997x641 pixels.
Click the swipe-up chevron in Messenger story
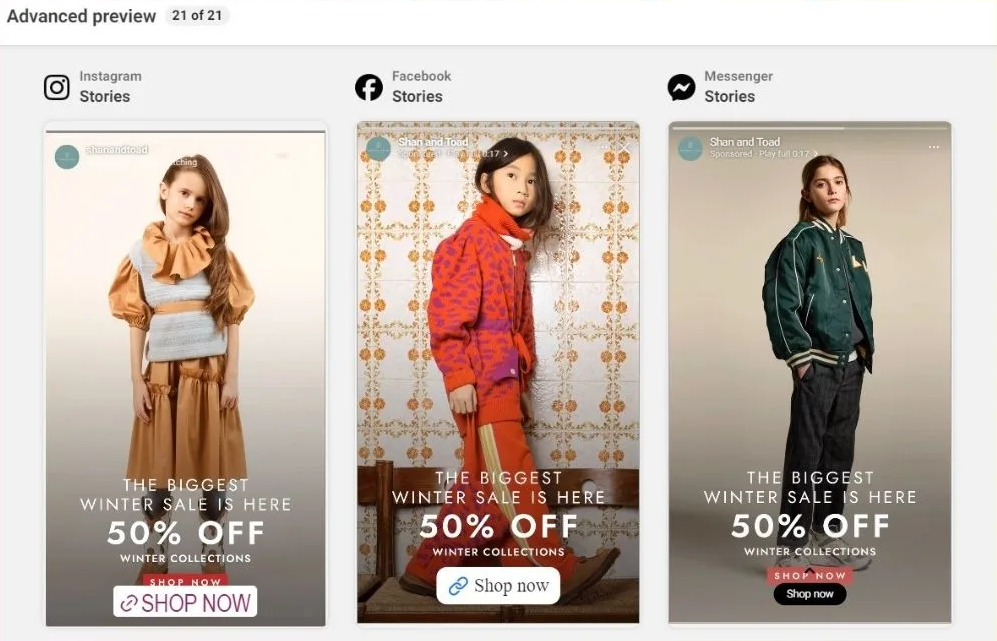[x=810, y=571]
